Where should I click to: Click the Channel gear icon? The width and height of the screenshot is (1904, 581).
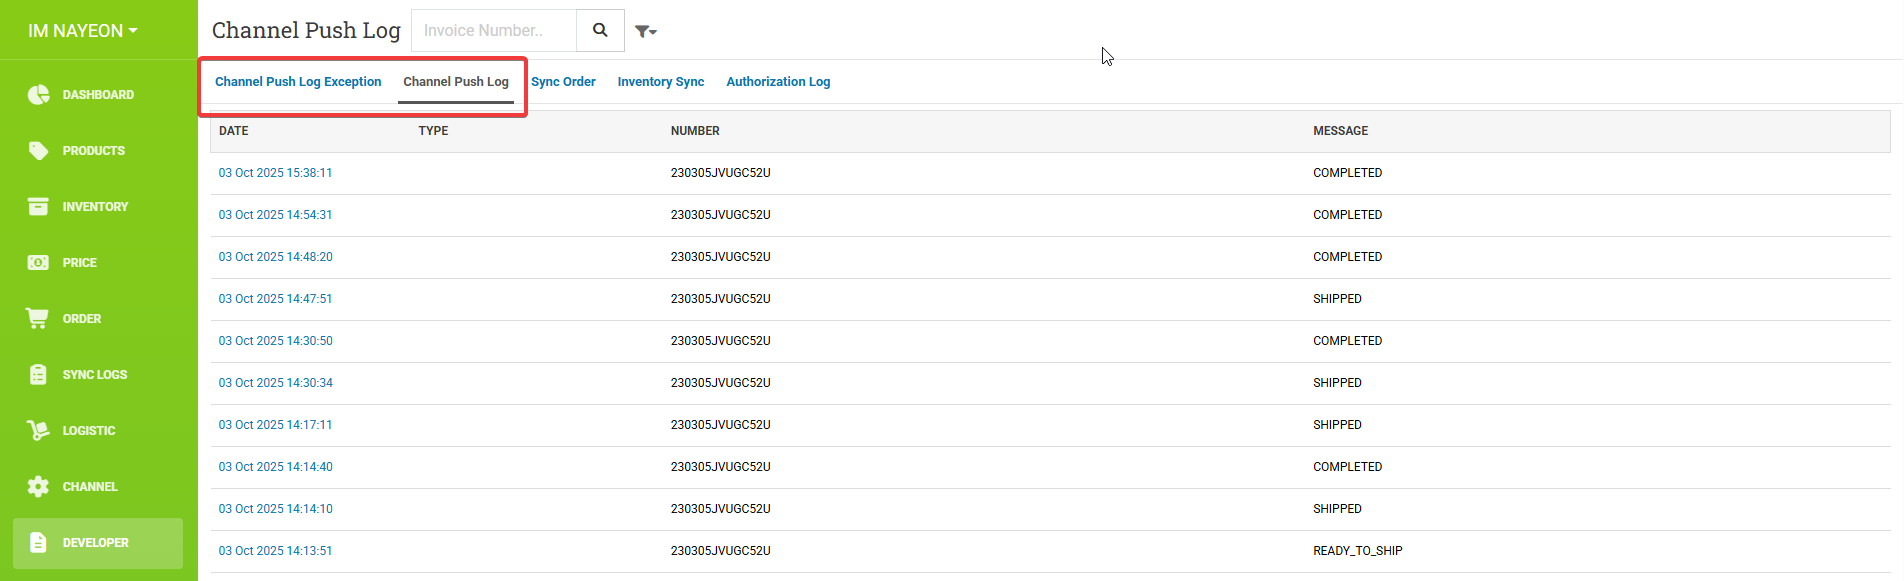[x=38, y=487]
